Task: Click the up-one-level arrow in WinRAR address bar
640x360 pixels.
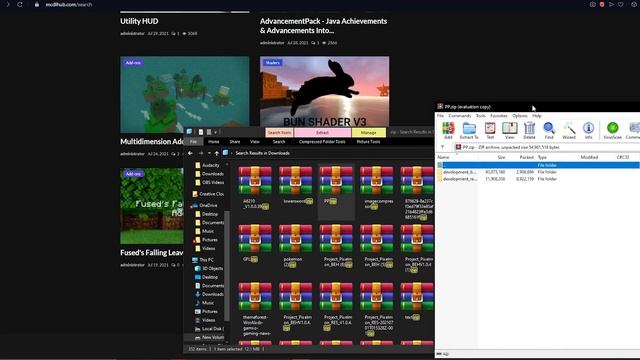Action: (x=442, y=147)
